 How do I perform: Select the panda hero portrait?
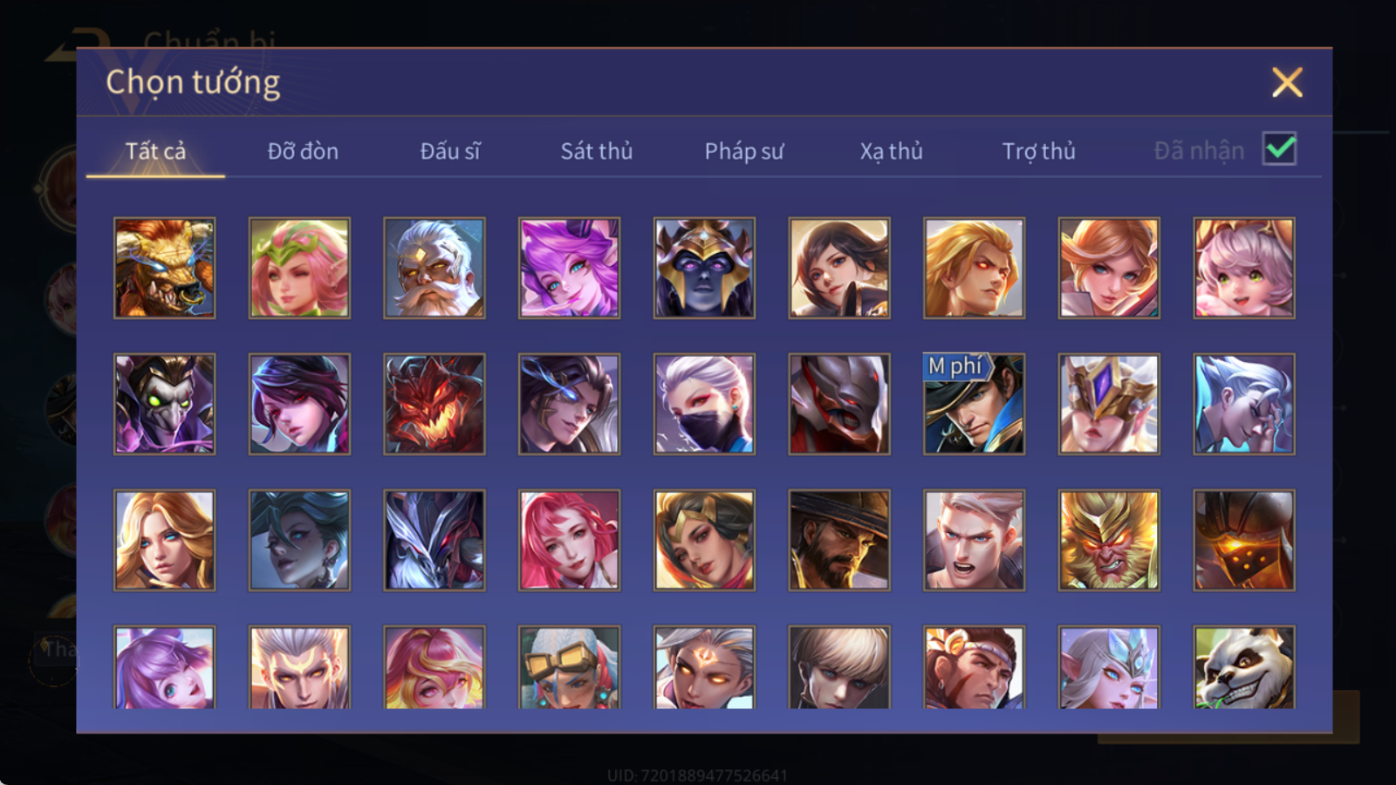tap(1244, 667)
